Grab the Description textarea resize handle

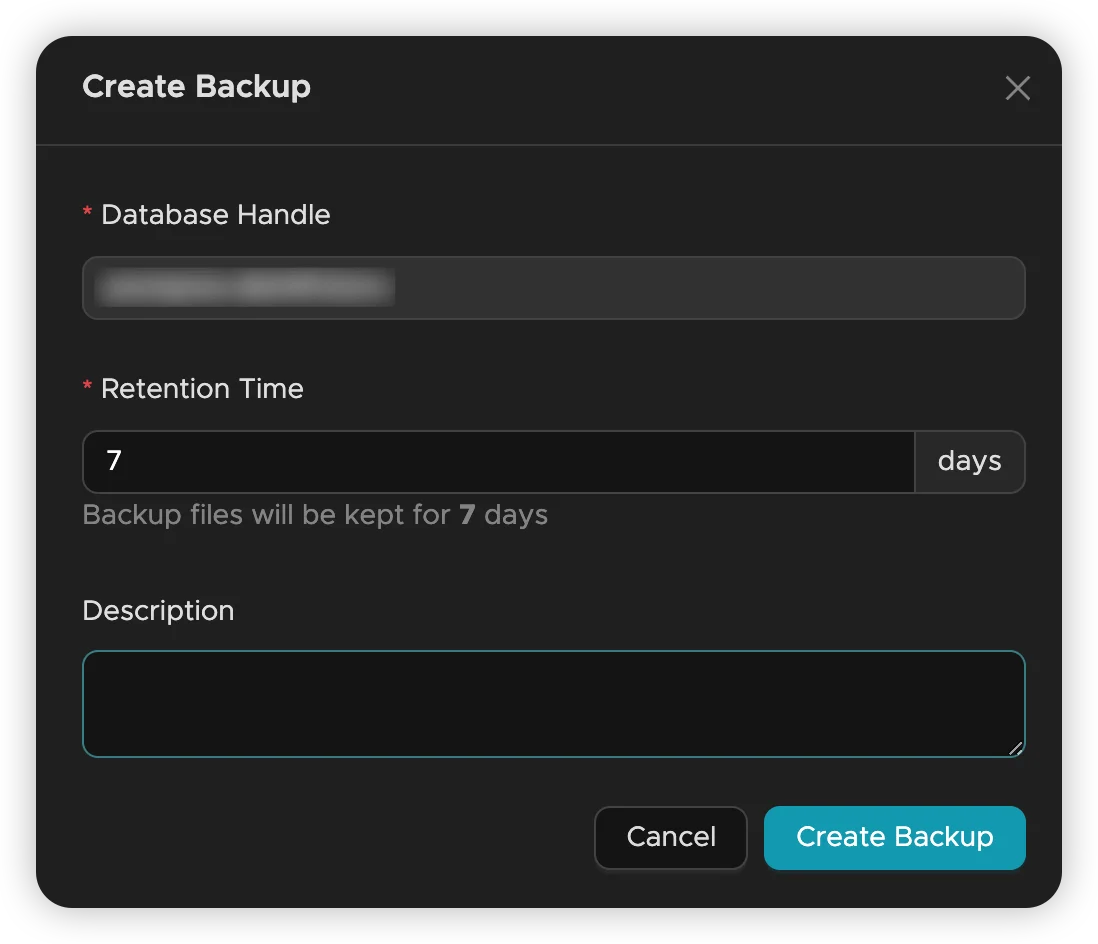pyautogui.click(x=1016, y=747)
